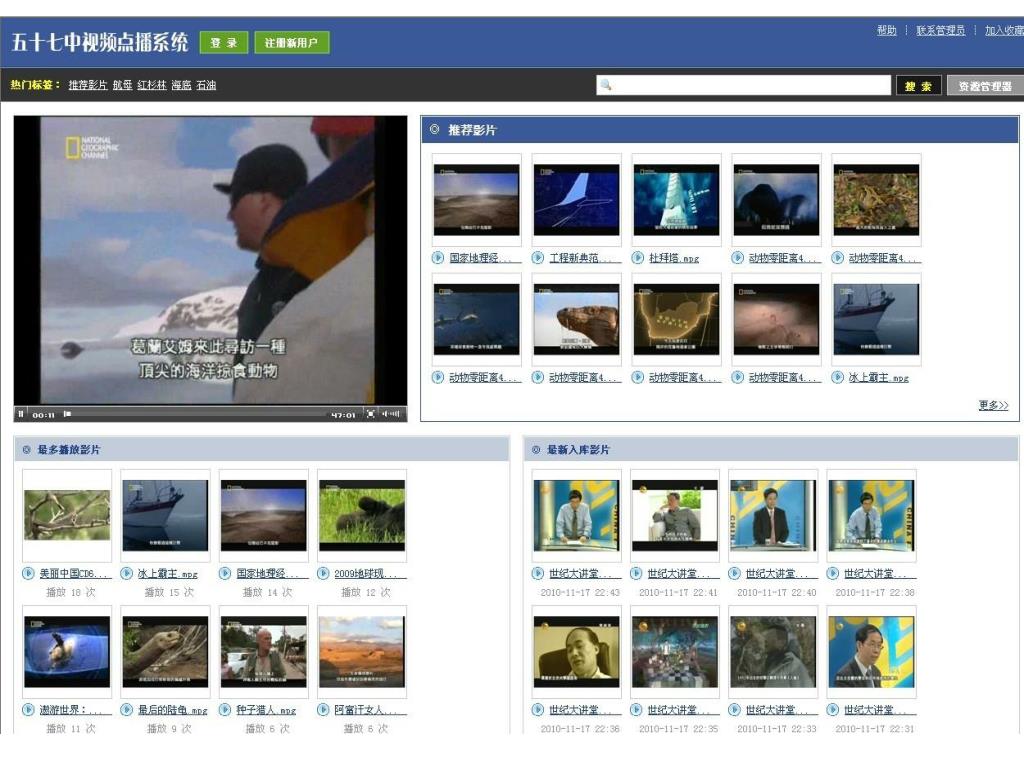Screen dimensions: 1024x768
Task: Click the 搜索 button
Action: 918,86
